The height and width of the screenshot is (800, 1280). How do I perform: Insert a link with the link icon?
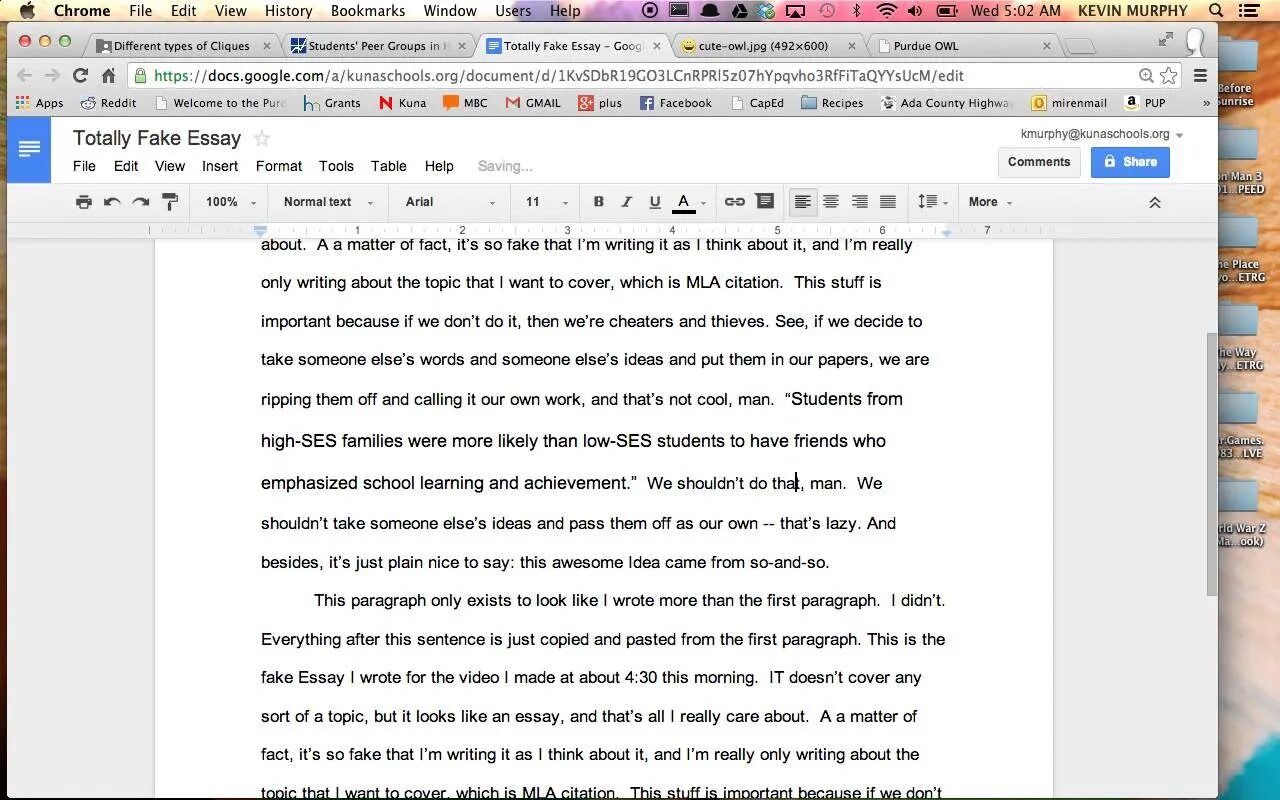point(735,202)
